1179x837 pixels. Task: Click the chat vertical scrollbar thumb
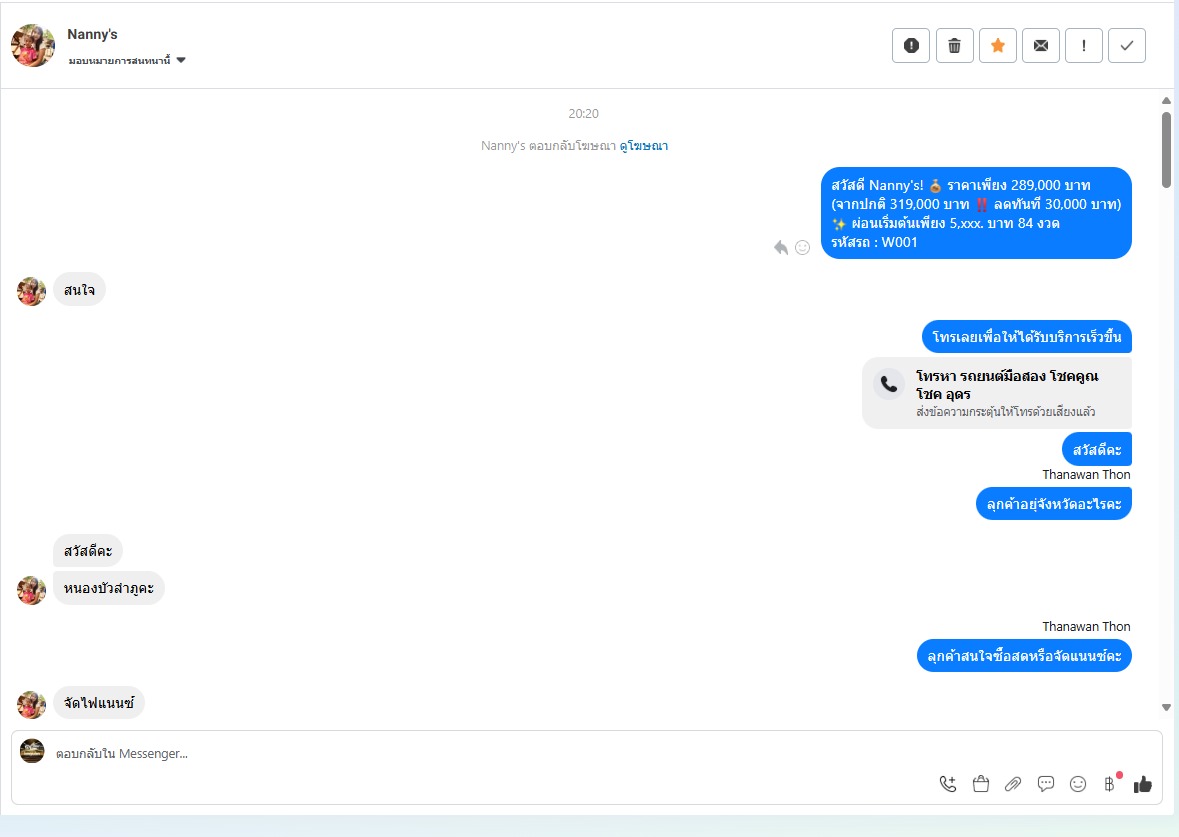pyautogui.click(x=1166, y=150)
